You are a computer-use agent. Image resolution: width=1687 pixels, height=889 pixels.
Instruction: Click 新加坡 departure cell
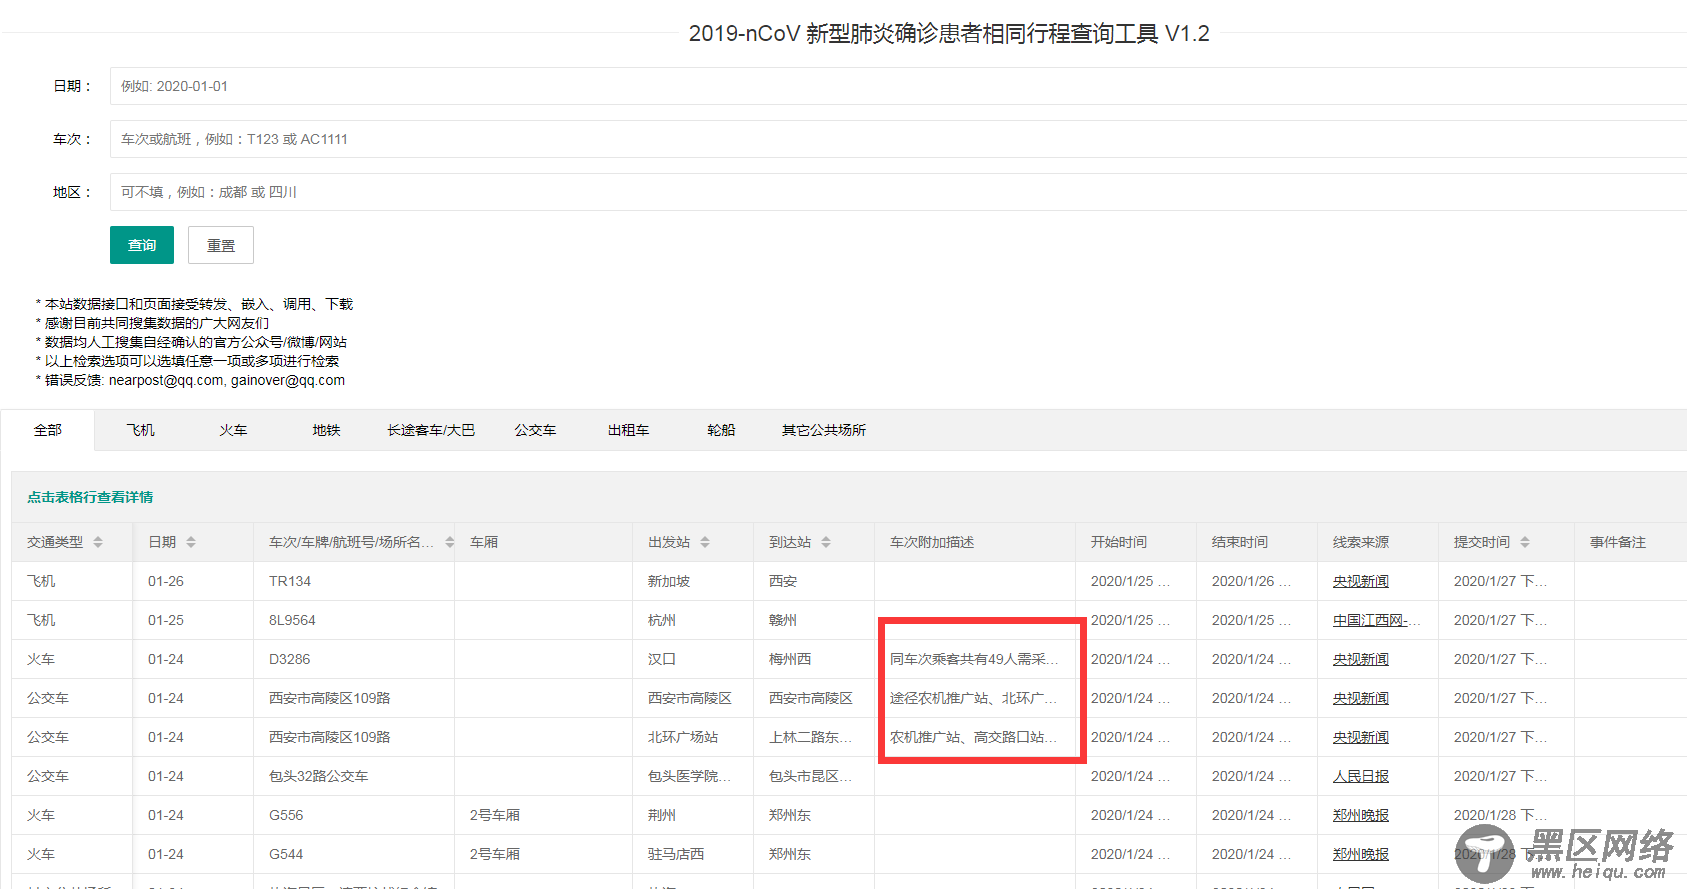(x=693, y=581)
